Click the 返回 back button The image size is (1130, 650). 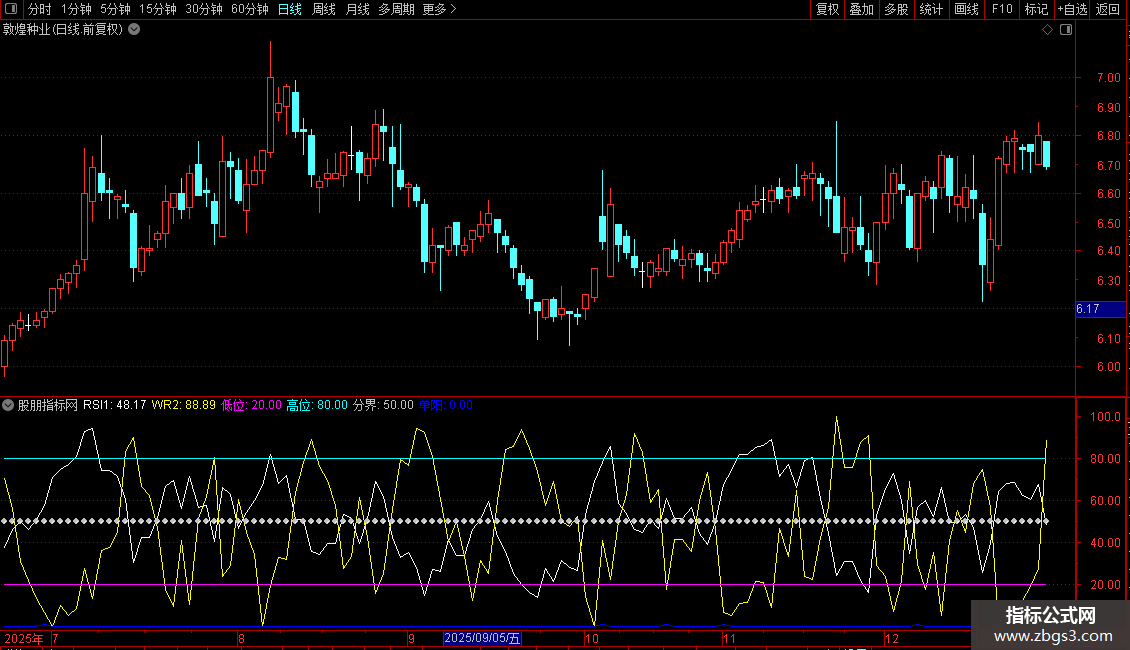coord(1108,9)
